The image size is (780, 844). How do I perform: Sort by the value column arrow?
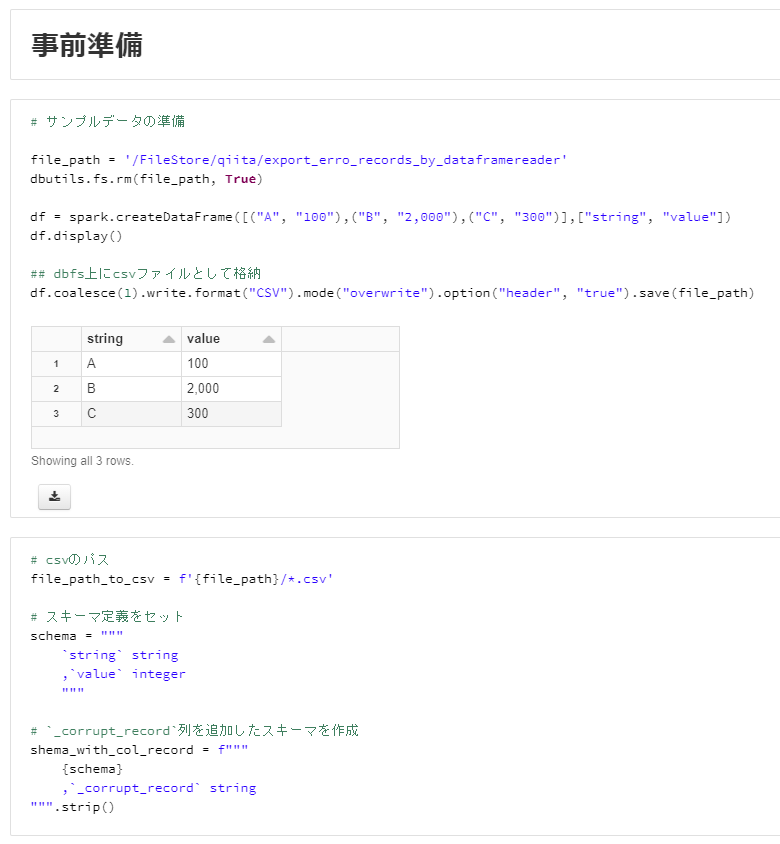point(269,339)
